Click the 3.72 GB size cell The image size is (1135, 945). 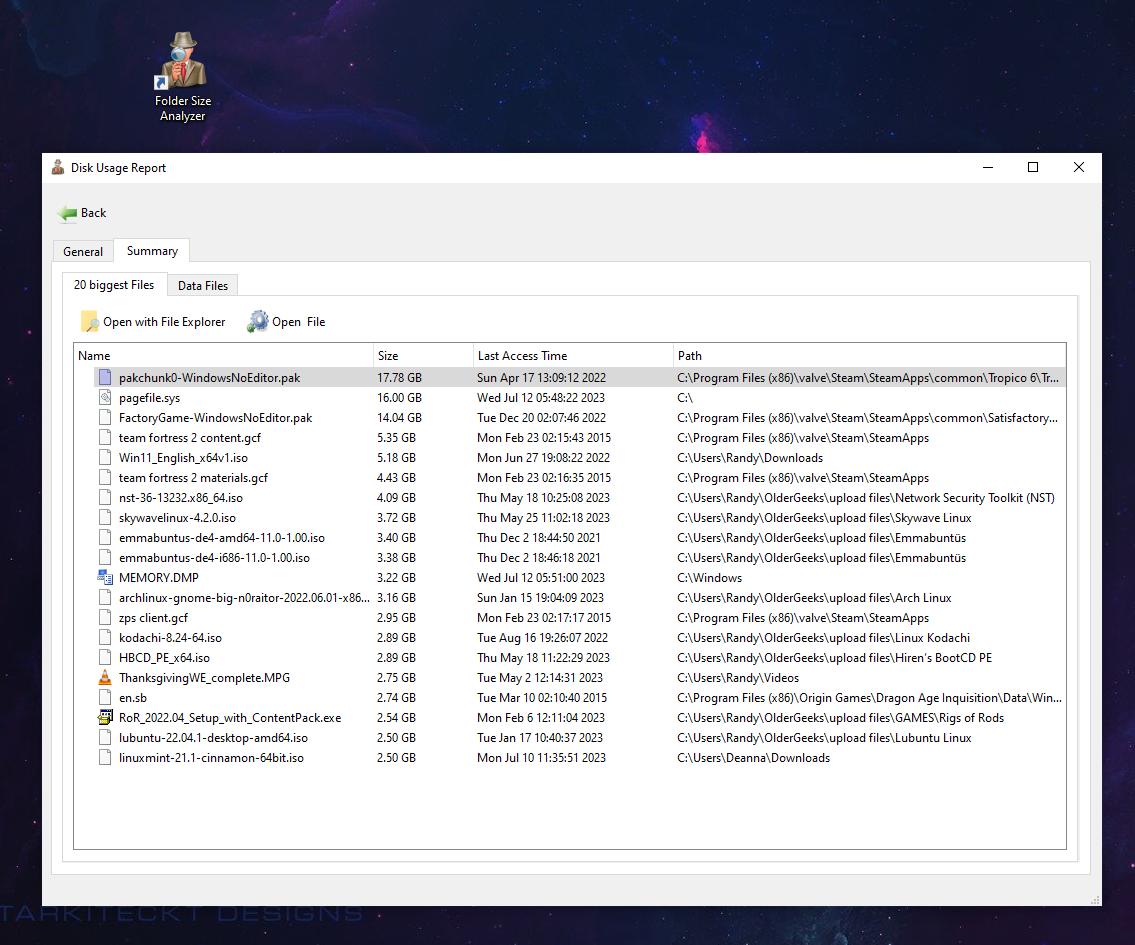pos(396,517)
